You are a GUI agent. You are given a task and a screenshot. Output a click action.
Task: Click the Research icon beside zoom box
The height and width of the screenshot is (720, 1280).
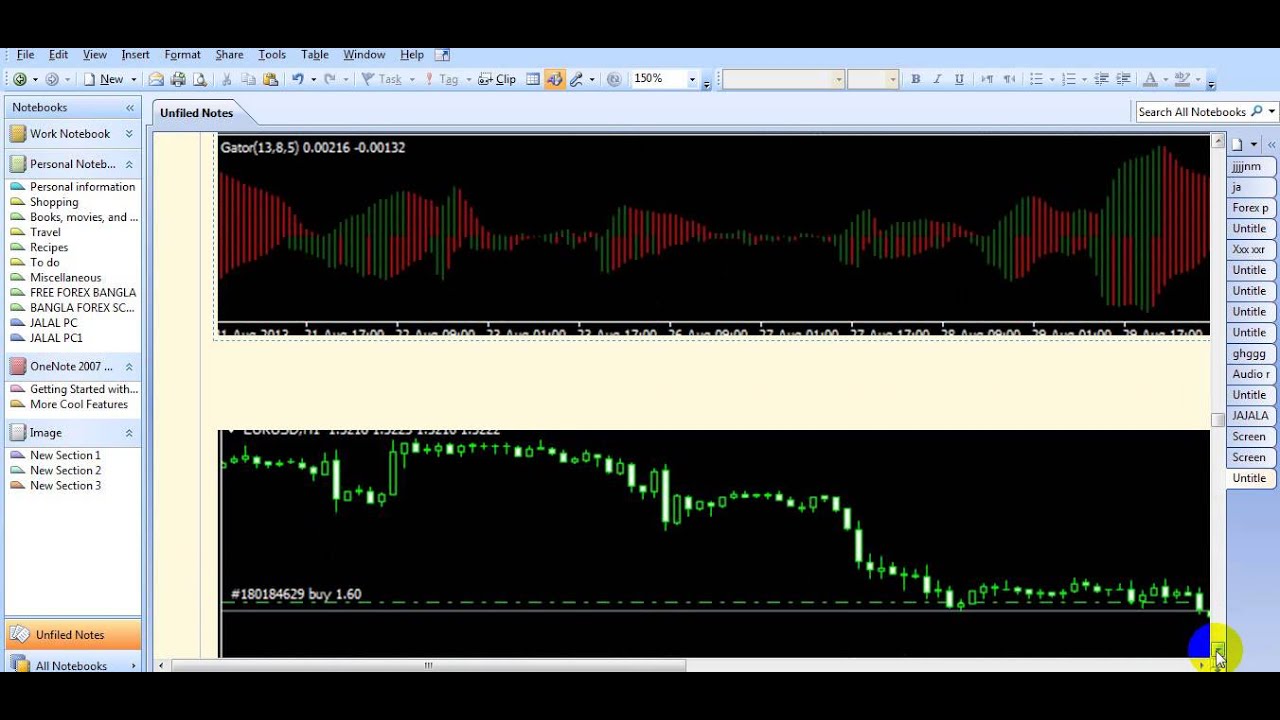click(614, 79)
